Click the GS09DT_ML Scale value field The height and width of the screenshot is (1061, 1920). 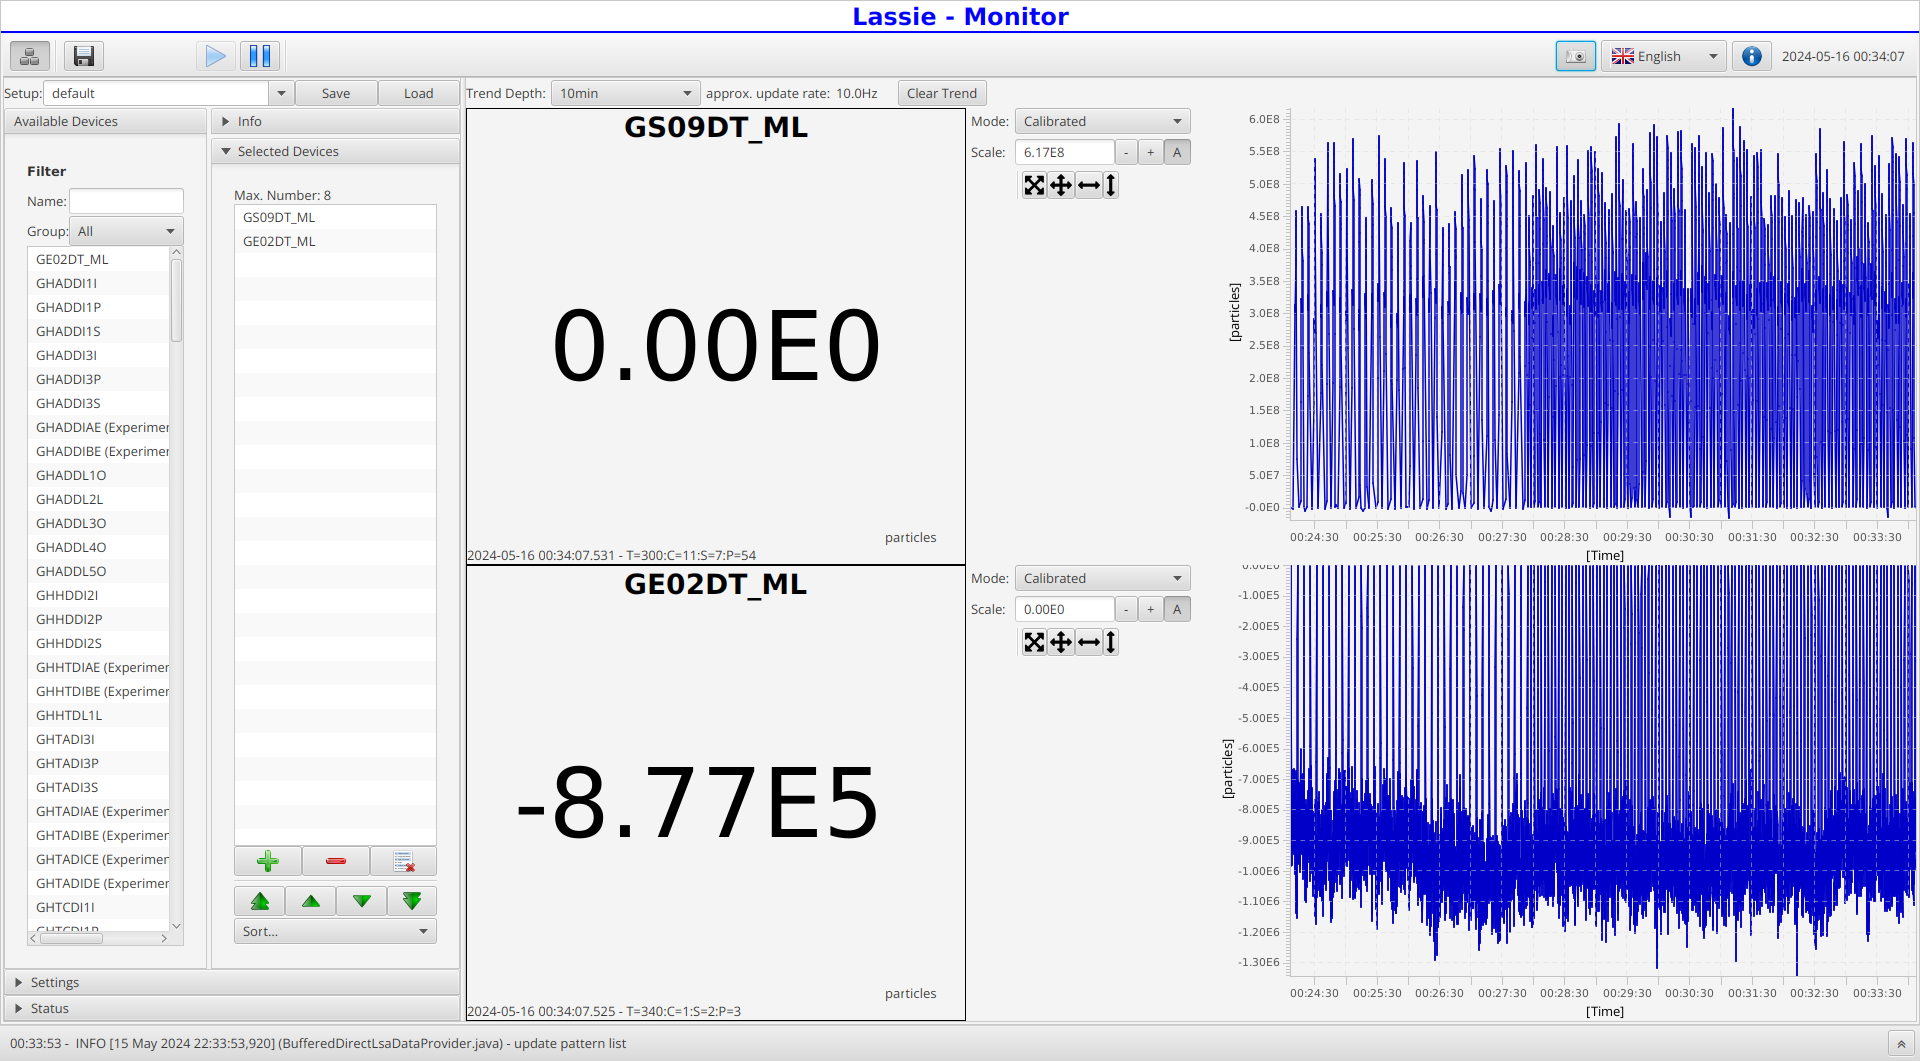pyautogui.click(x=1064, y=152)
